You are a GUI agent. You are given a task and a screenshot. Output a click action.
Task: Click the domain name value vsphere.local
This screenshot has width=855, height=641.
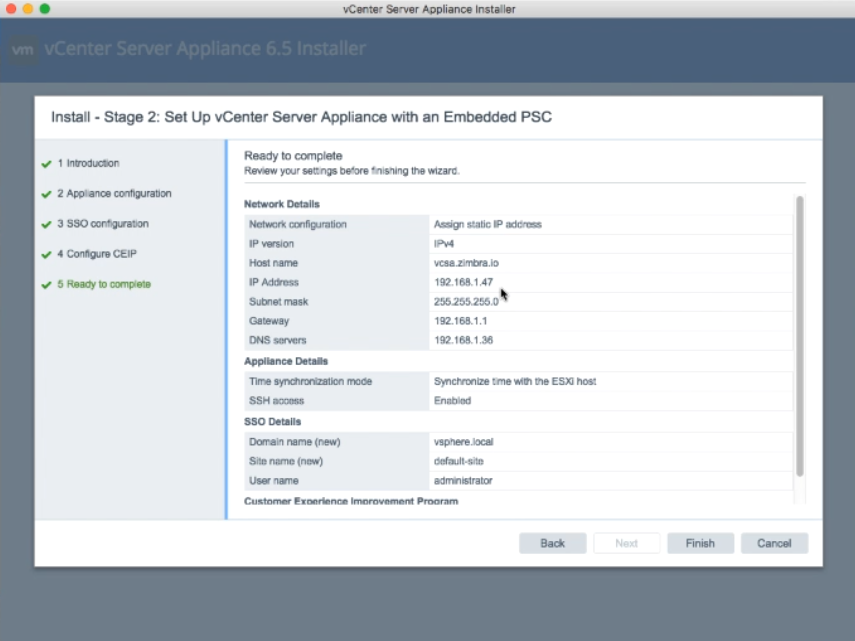[x=463, y=442]
